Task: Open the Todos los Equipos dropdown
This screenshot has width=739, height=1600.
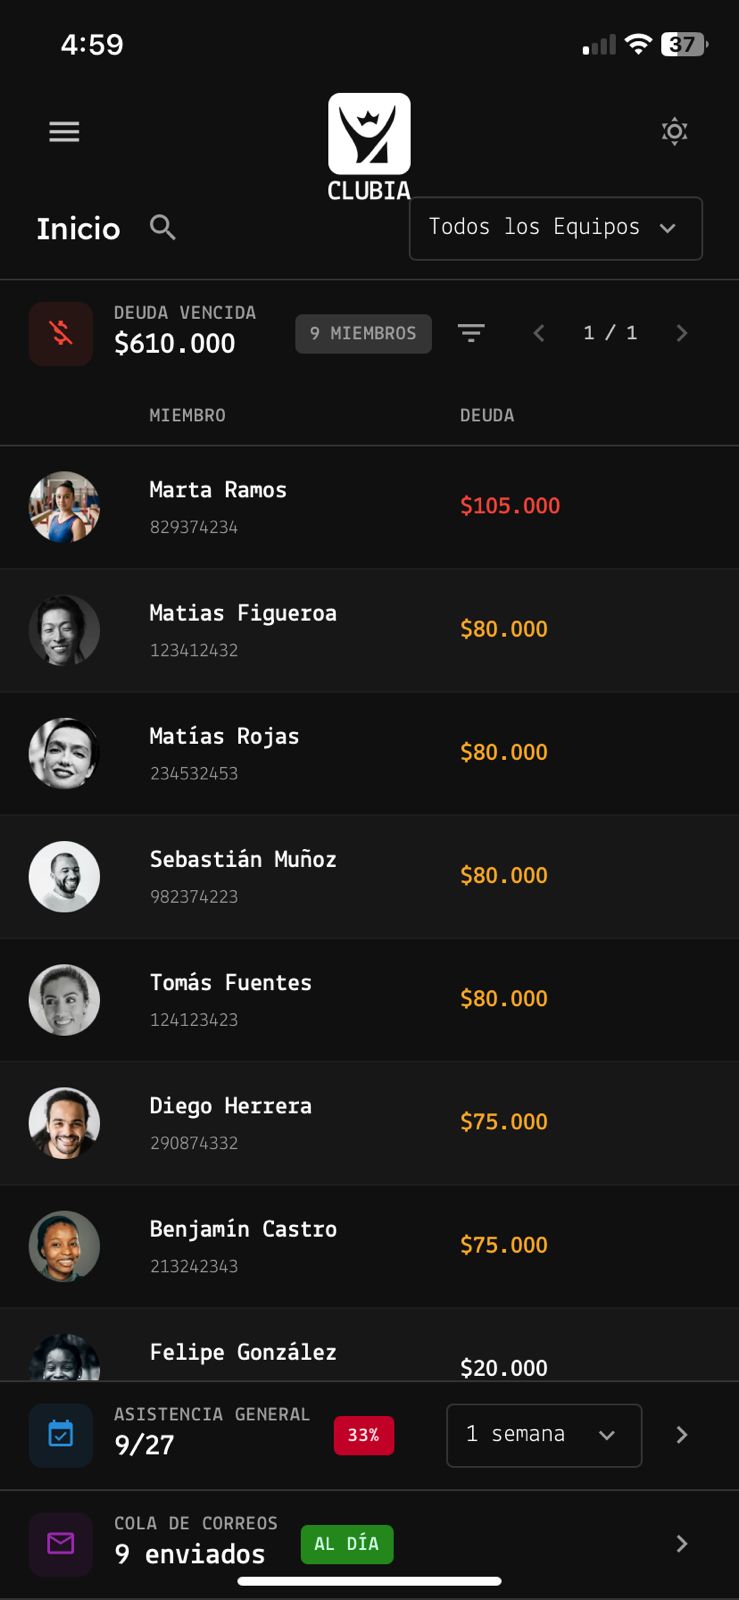Action: pos(556,228)
